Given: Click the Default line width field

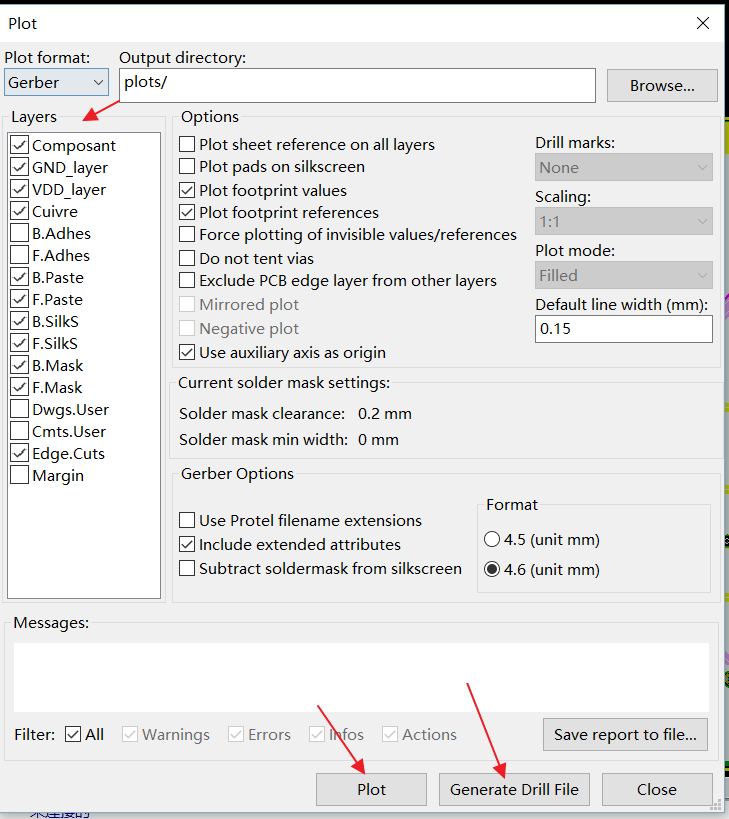Looking at the screenshot, I should tap(623, 329).
